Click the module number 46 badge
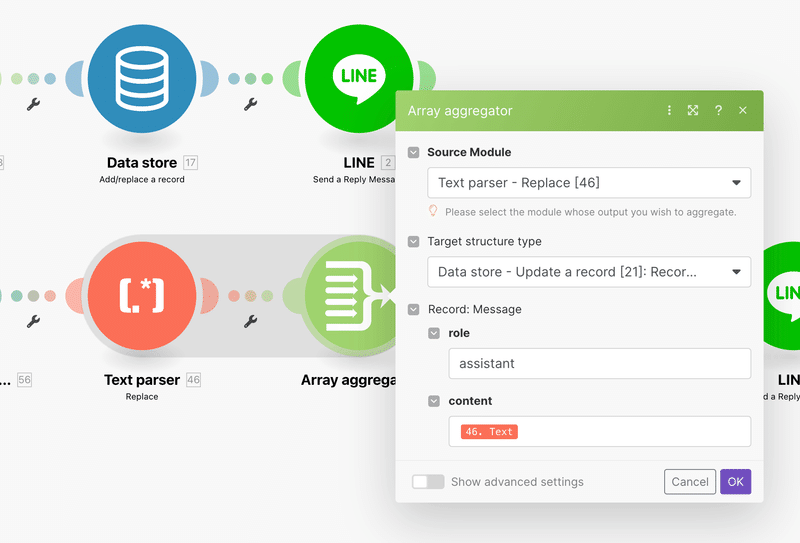 click(193, 380)
